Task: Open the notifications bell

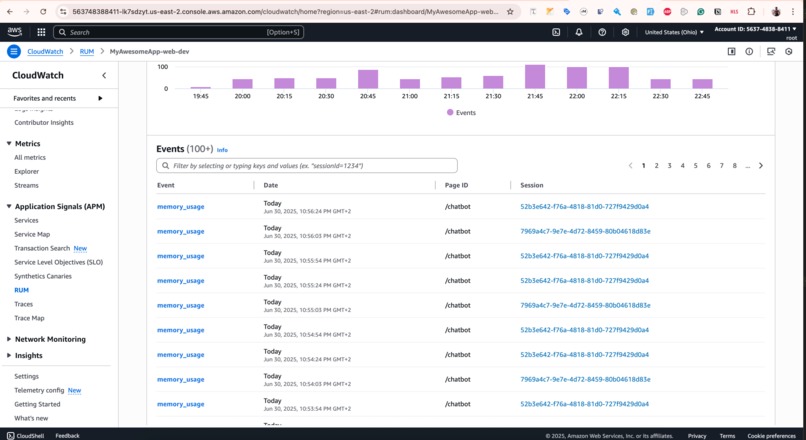Action: [579, 32]
